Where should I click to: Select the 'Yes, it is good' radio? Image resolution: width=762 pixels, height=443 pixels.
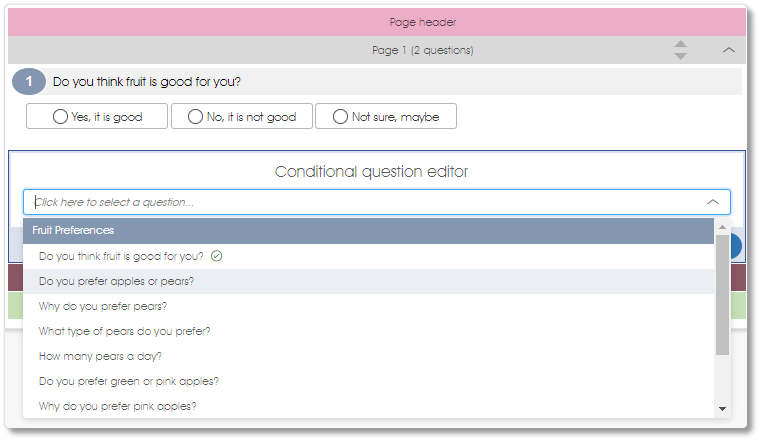pyautogui.click(x=60, y=117)
